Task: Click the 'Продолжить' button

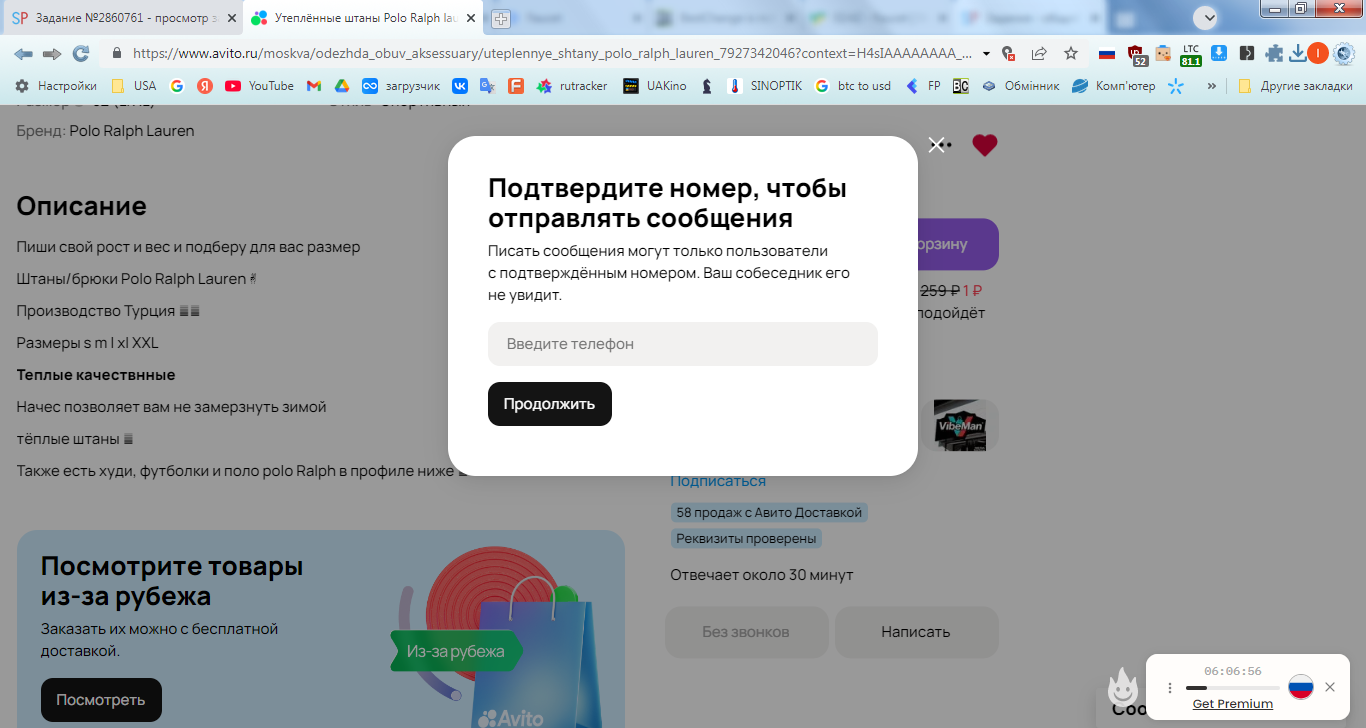Action: coord(550,404)
